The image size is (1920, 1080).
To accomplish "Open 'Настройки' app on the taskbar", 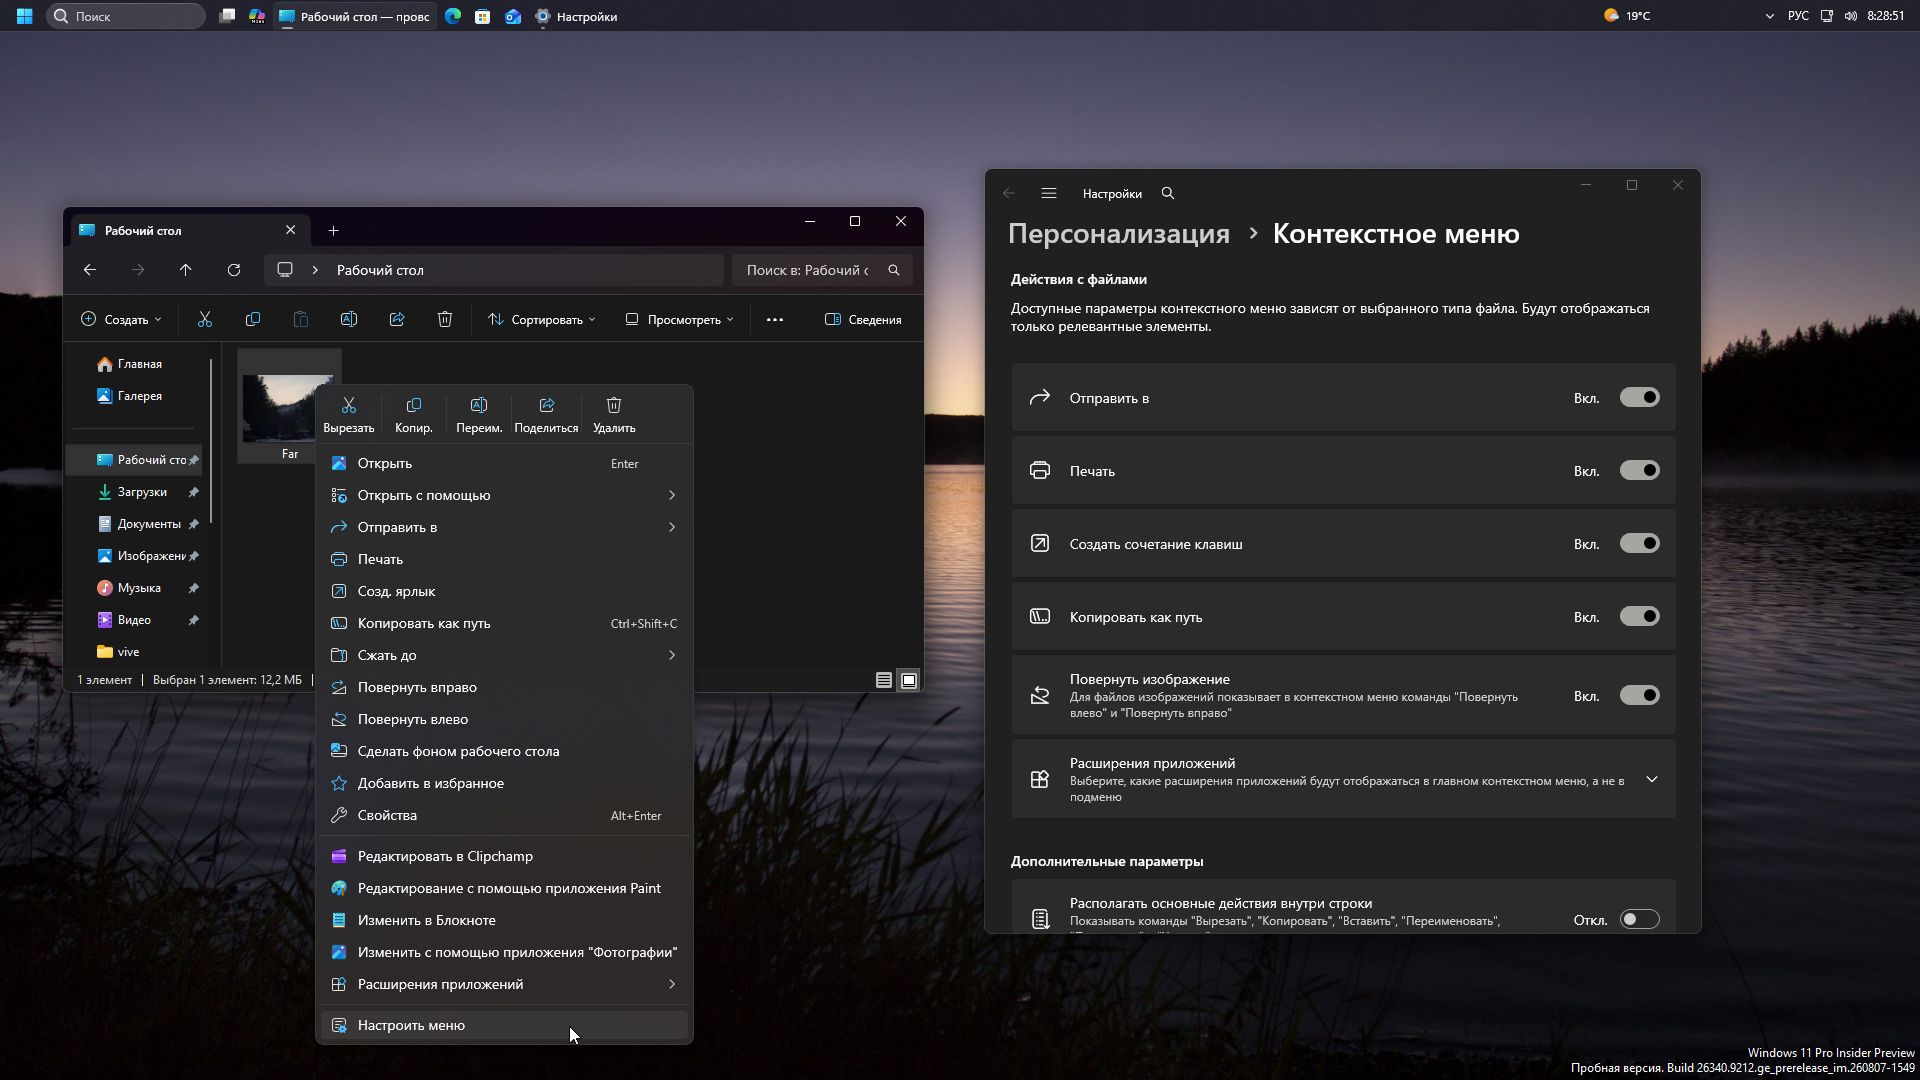I will [x=577, y=16].
